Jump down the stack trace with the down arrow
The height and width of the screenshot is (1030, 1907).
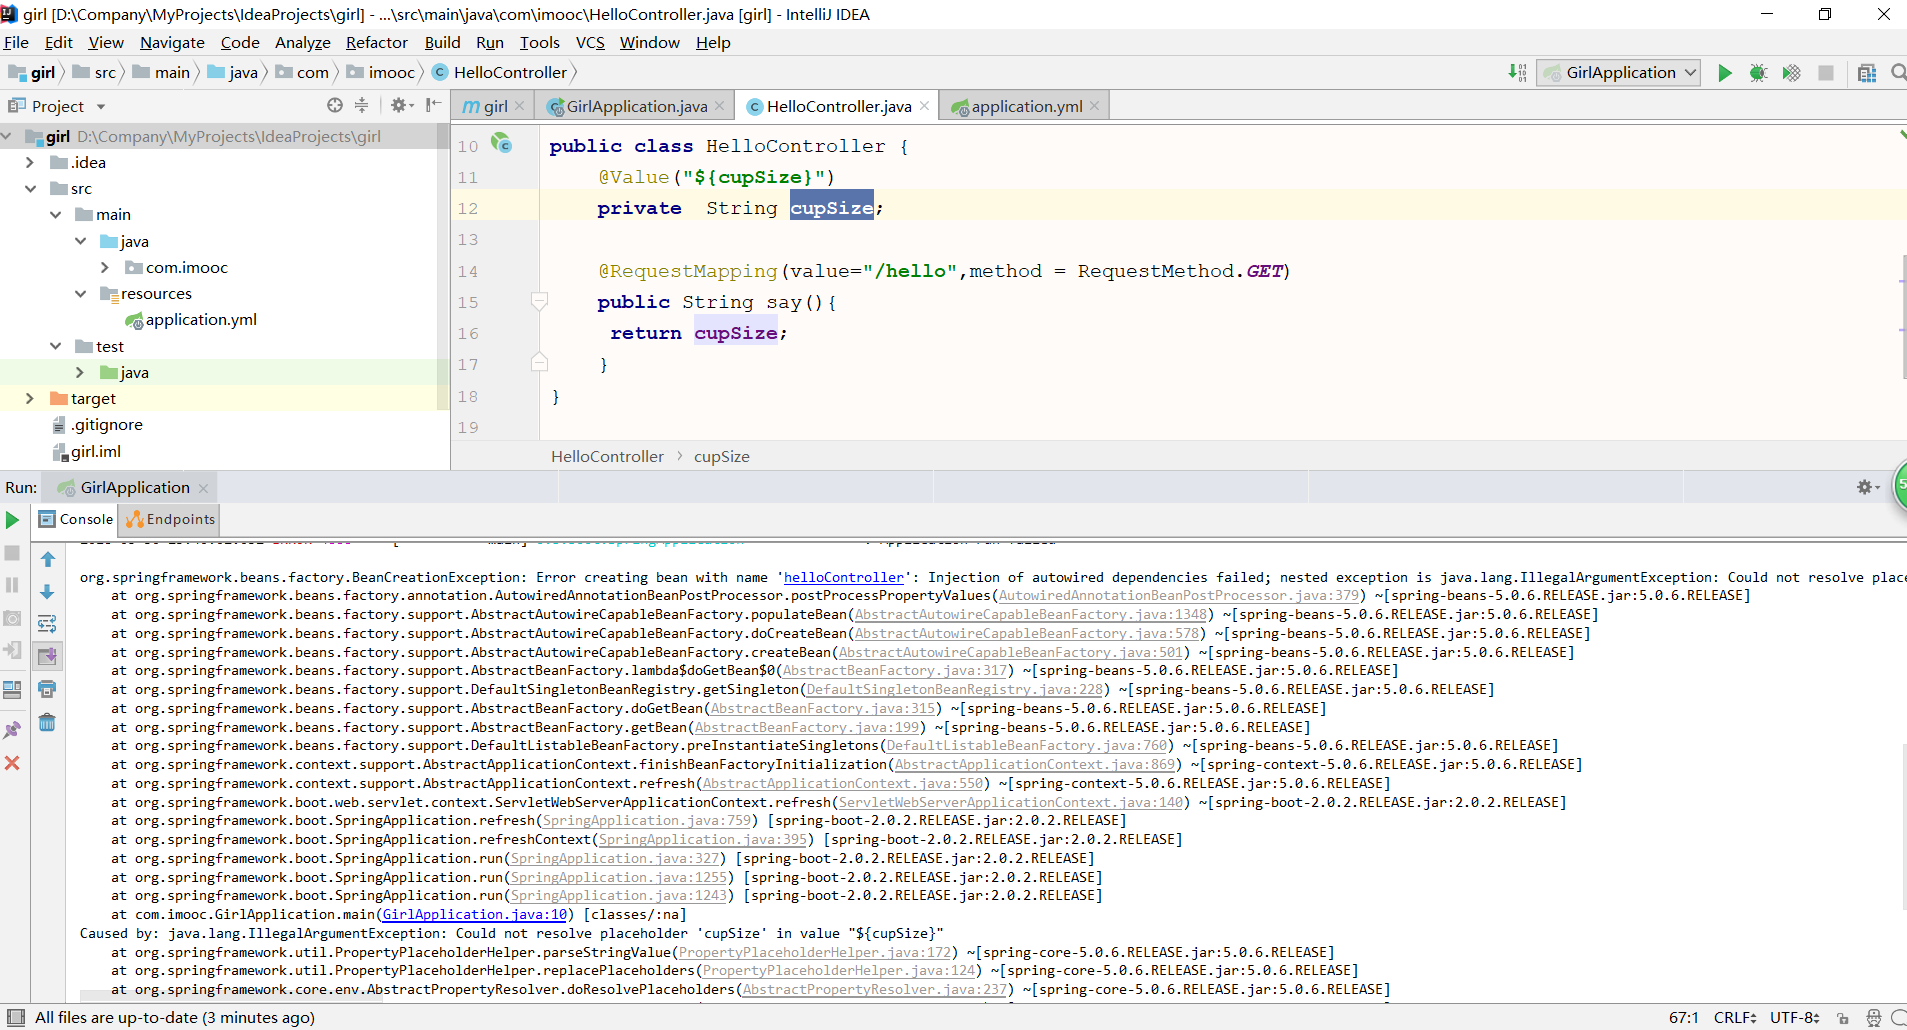tap(47, 592)
